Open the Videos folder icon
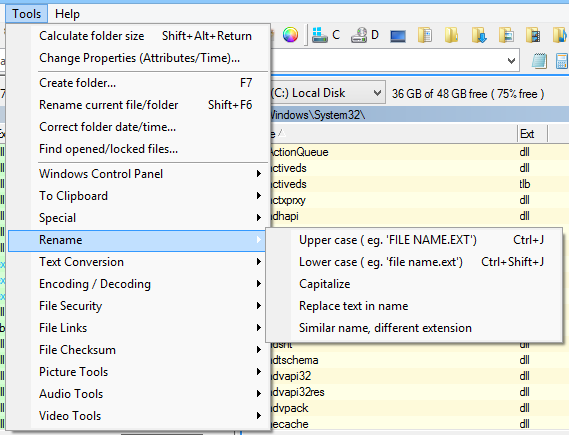Image resolution: width=569 pixels, height=435 pixels. pyautogui.click(x=533, y=35)
